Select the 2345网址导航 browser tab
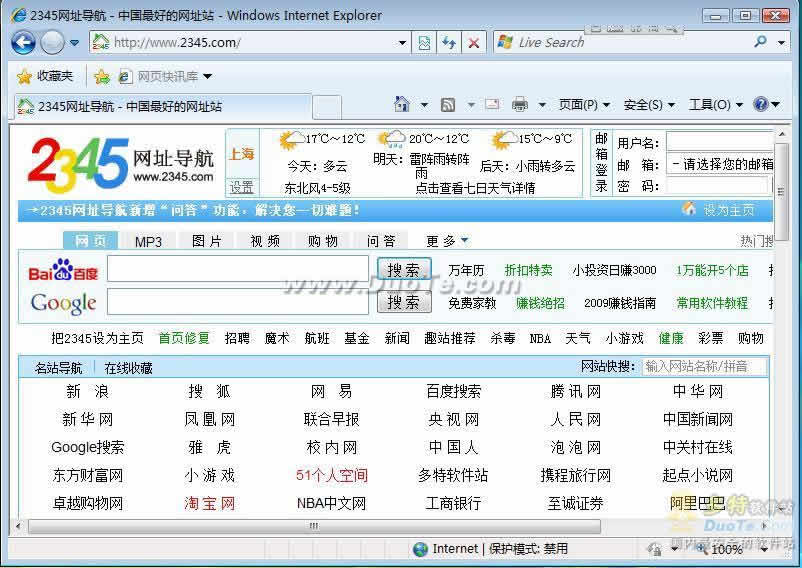Image resolution: width=802 pixels, height=568 pixels. point(163,107)
